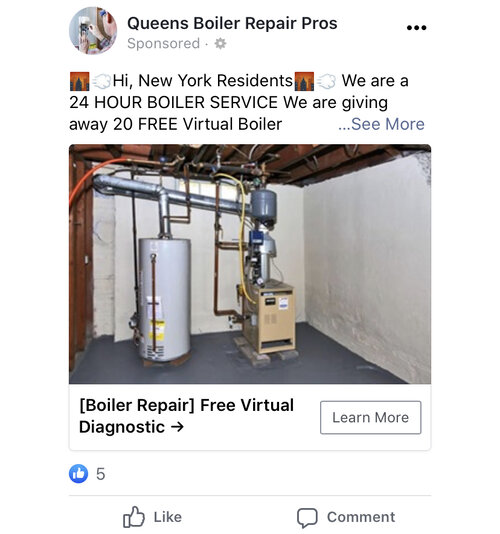This screenshot has height=534, width=500.
Task: Click the Sponsored label
Action: tap(163, 44)
